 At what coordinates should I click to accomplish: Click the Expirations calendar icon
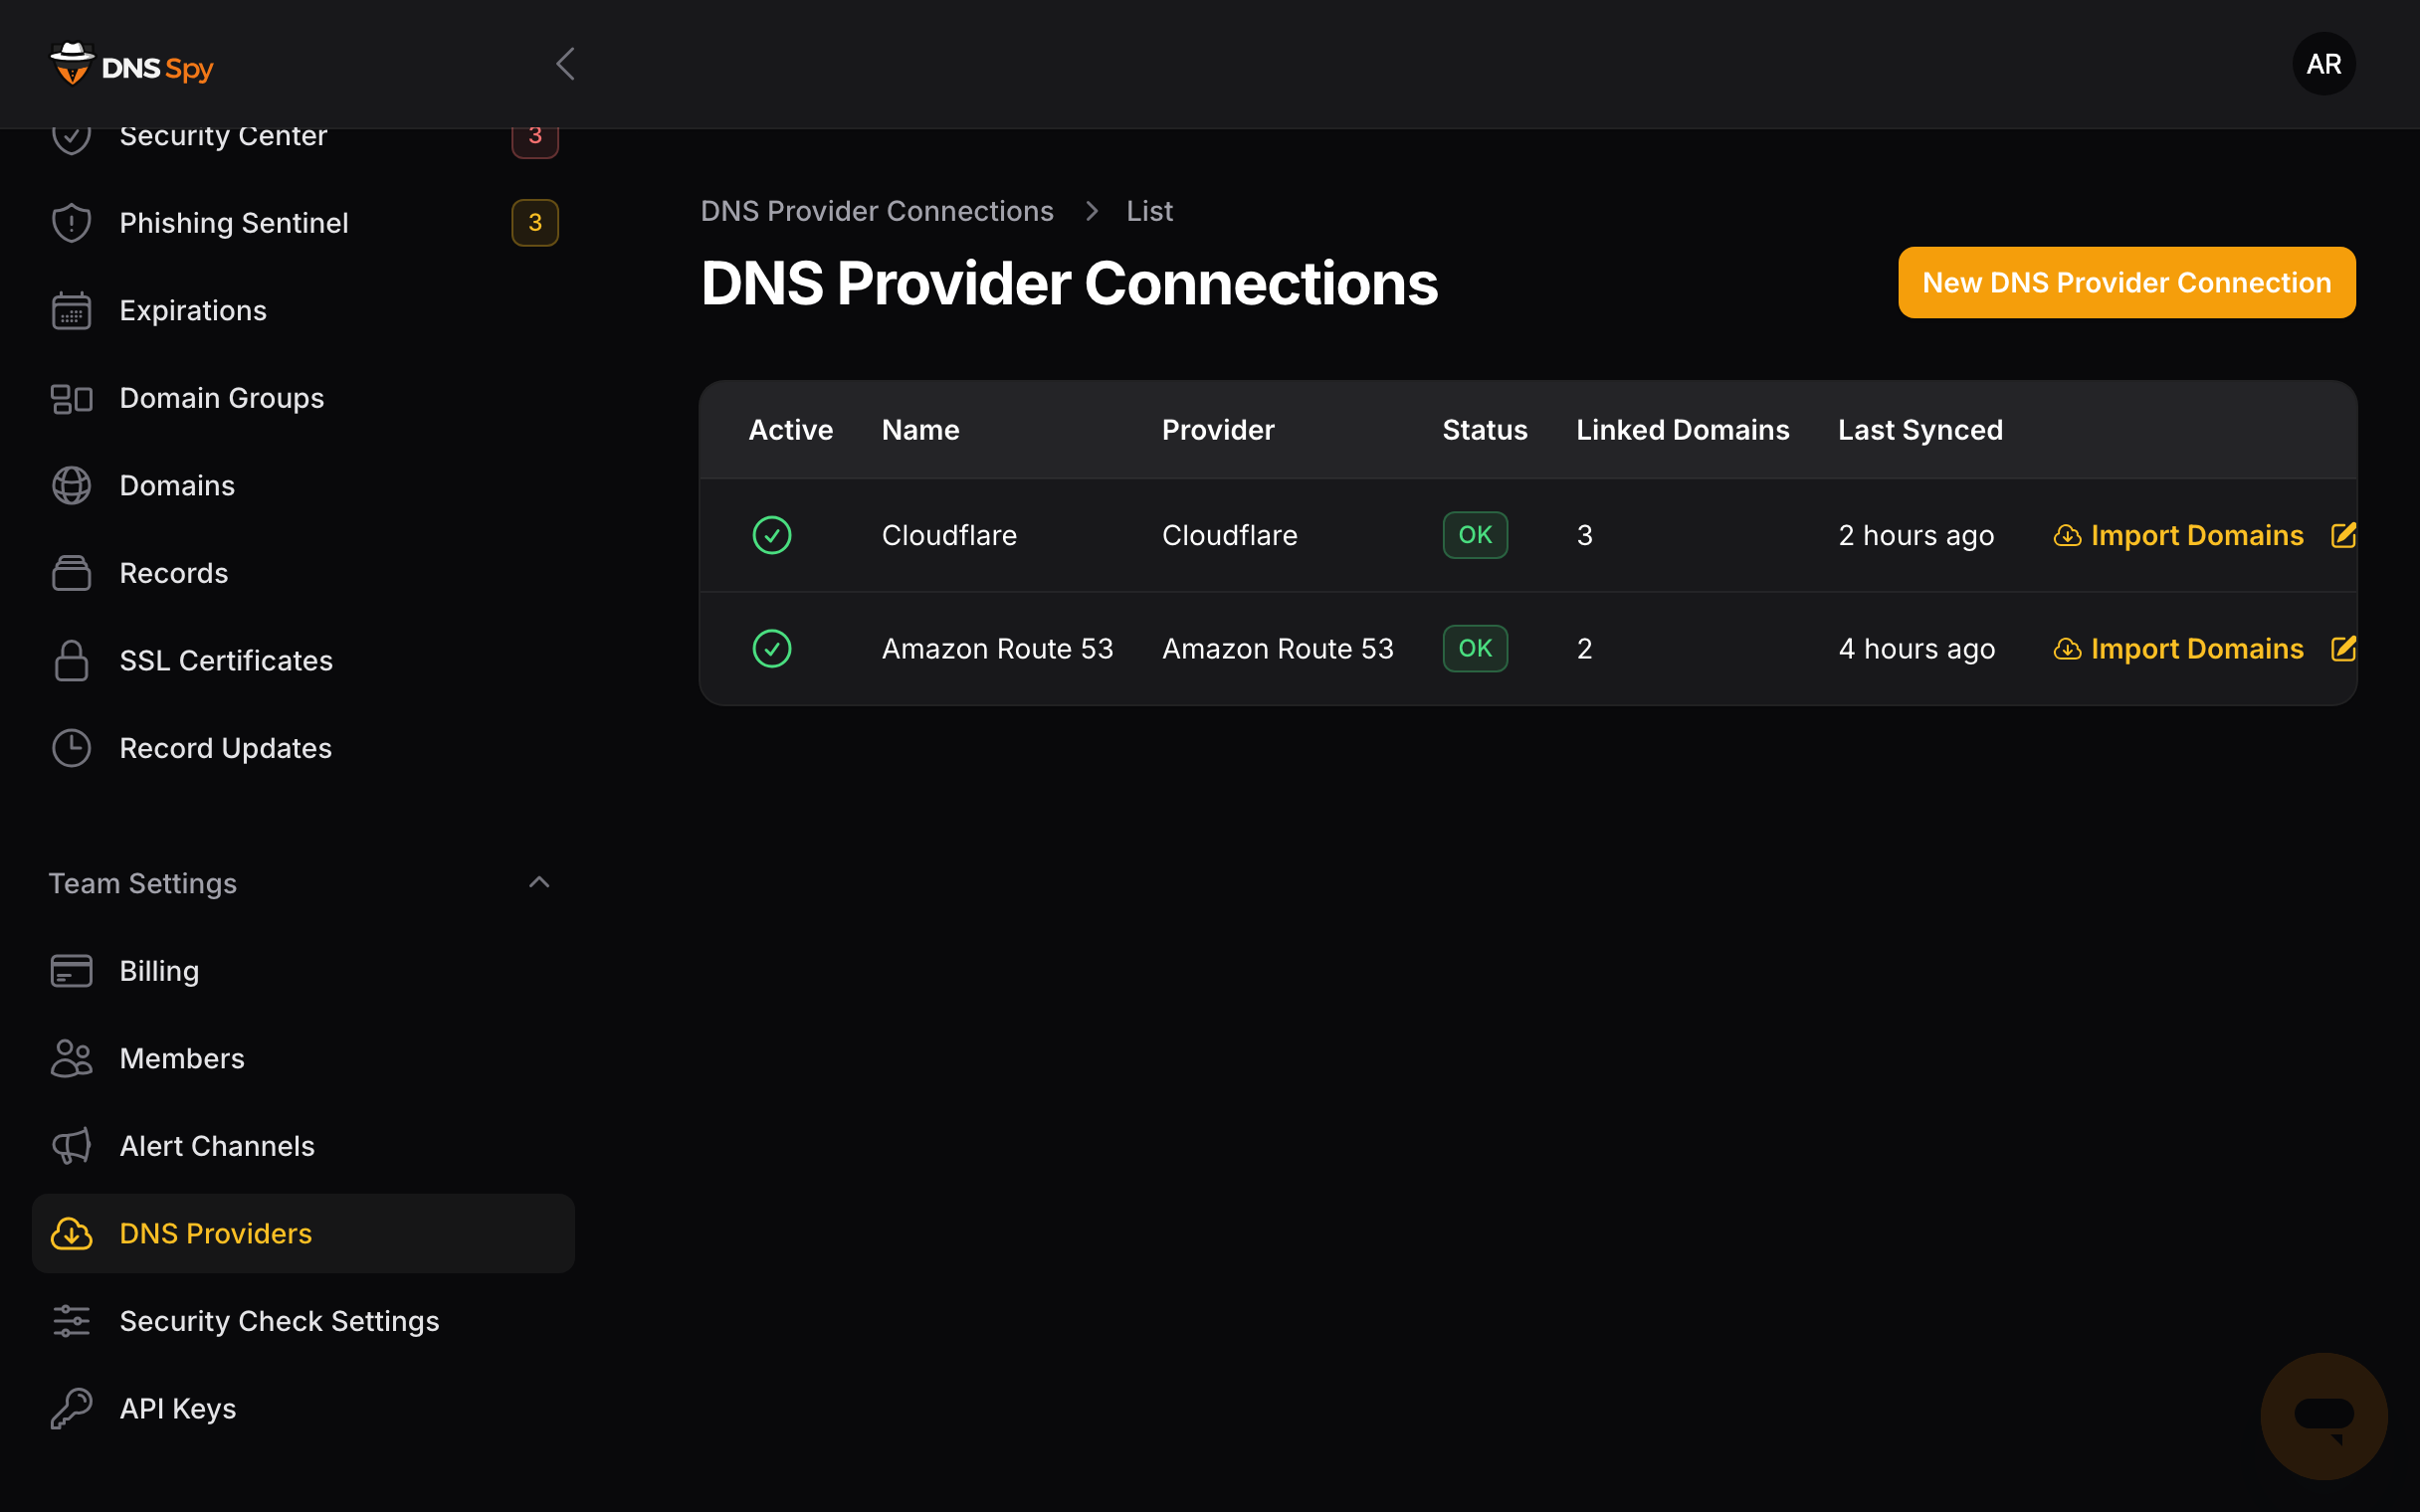click(x=71, y=310)
